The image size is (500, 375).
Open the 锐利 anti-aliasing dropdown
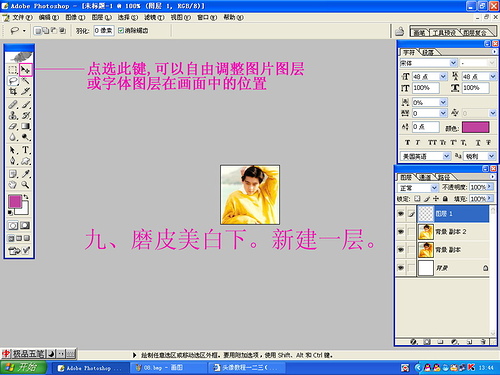pyautogui.click(x=492, y=156)
